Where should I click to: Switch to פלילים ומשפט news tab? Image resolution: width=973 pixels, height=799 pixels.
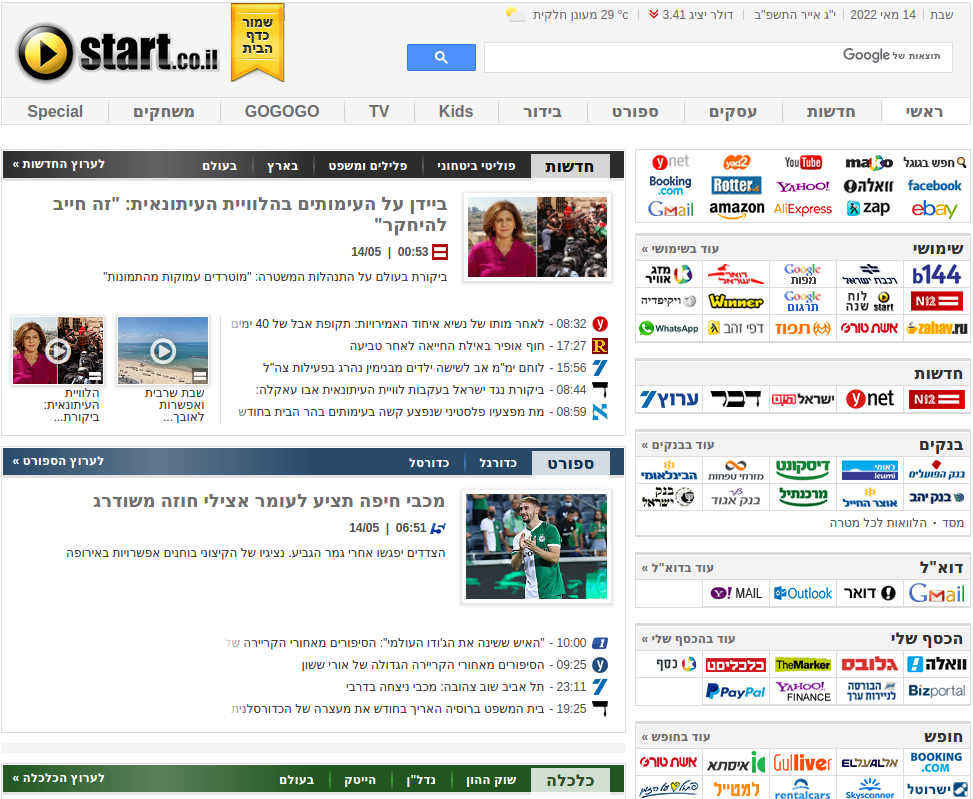368,166
